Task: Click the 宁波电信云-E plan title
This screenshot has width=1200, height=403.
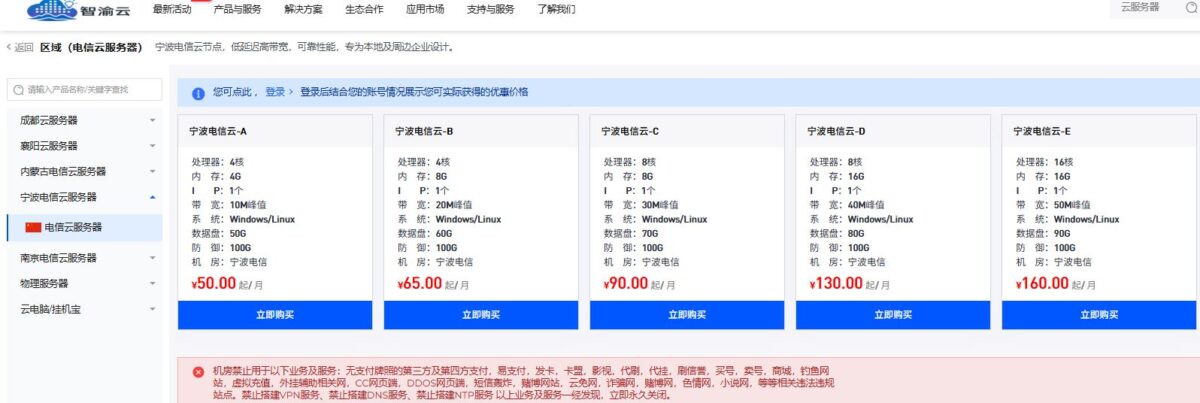Action: (1043, 131)
